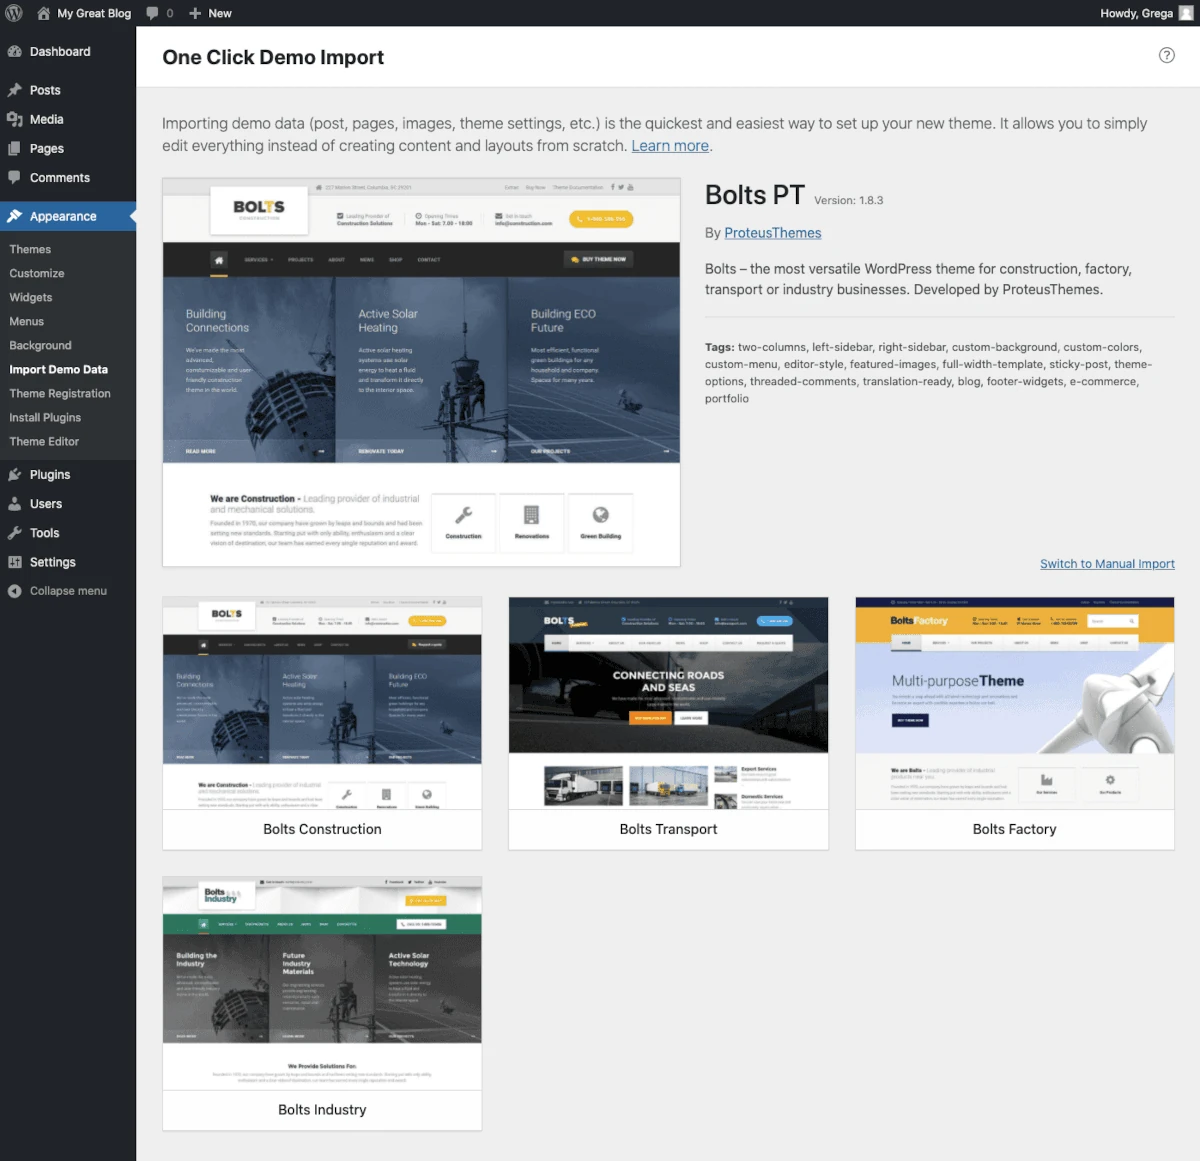Image resolution: width=1200 pixels, height=1161 pixels.
Task: Click the Dashboard gauge icon
Action: pos(14,52)
